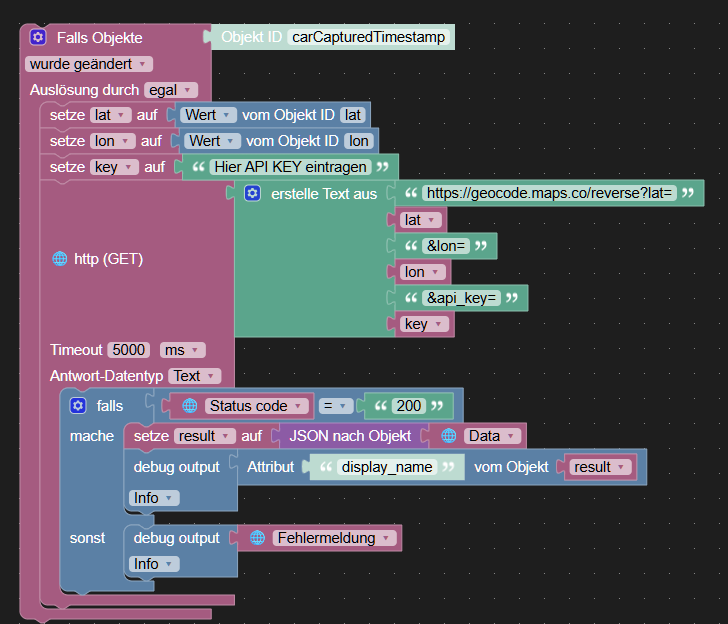Select the 'Attribut' block label
The height and width of the screenshot is (624, 728).
pos(270,467)
